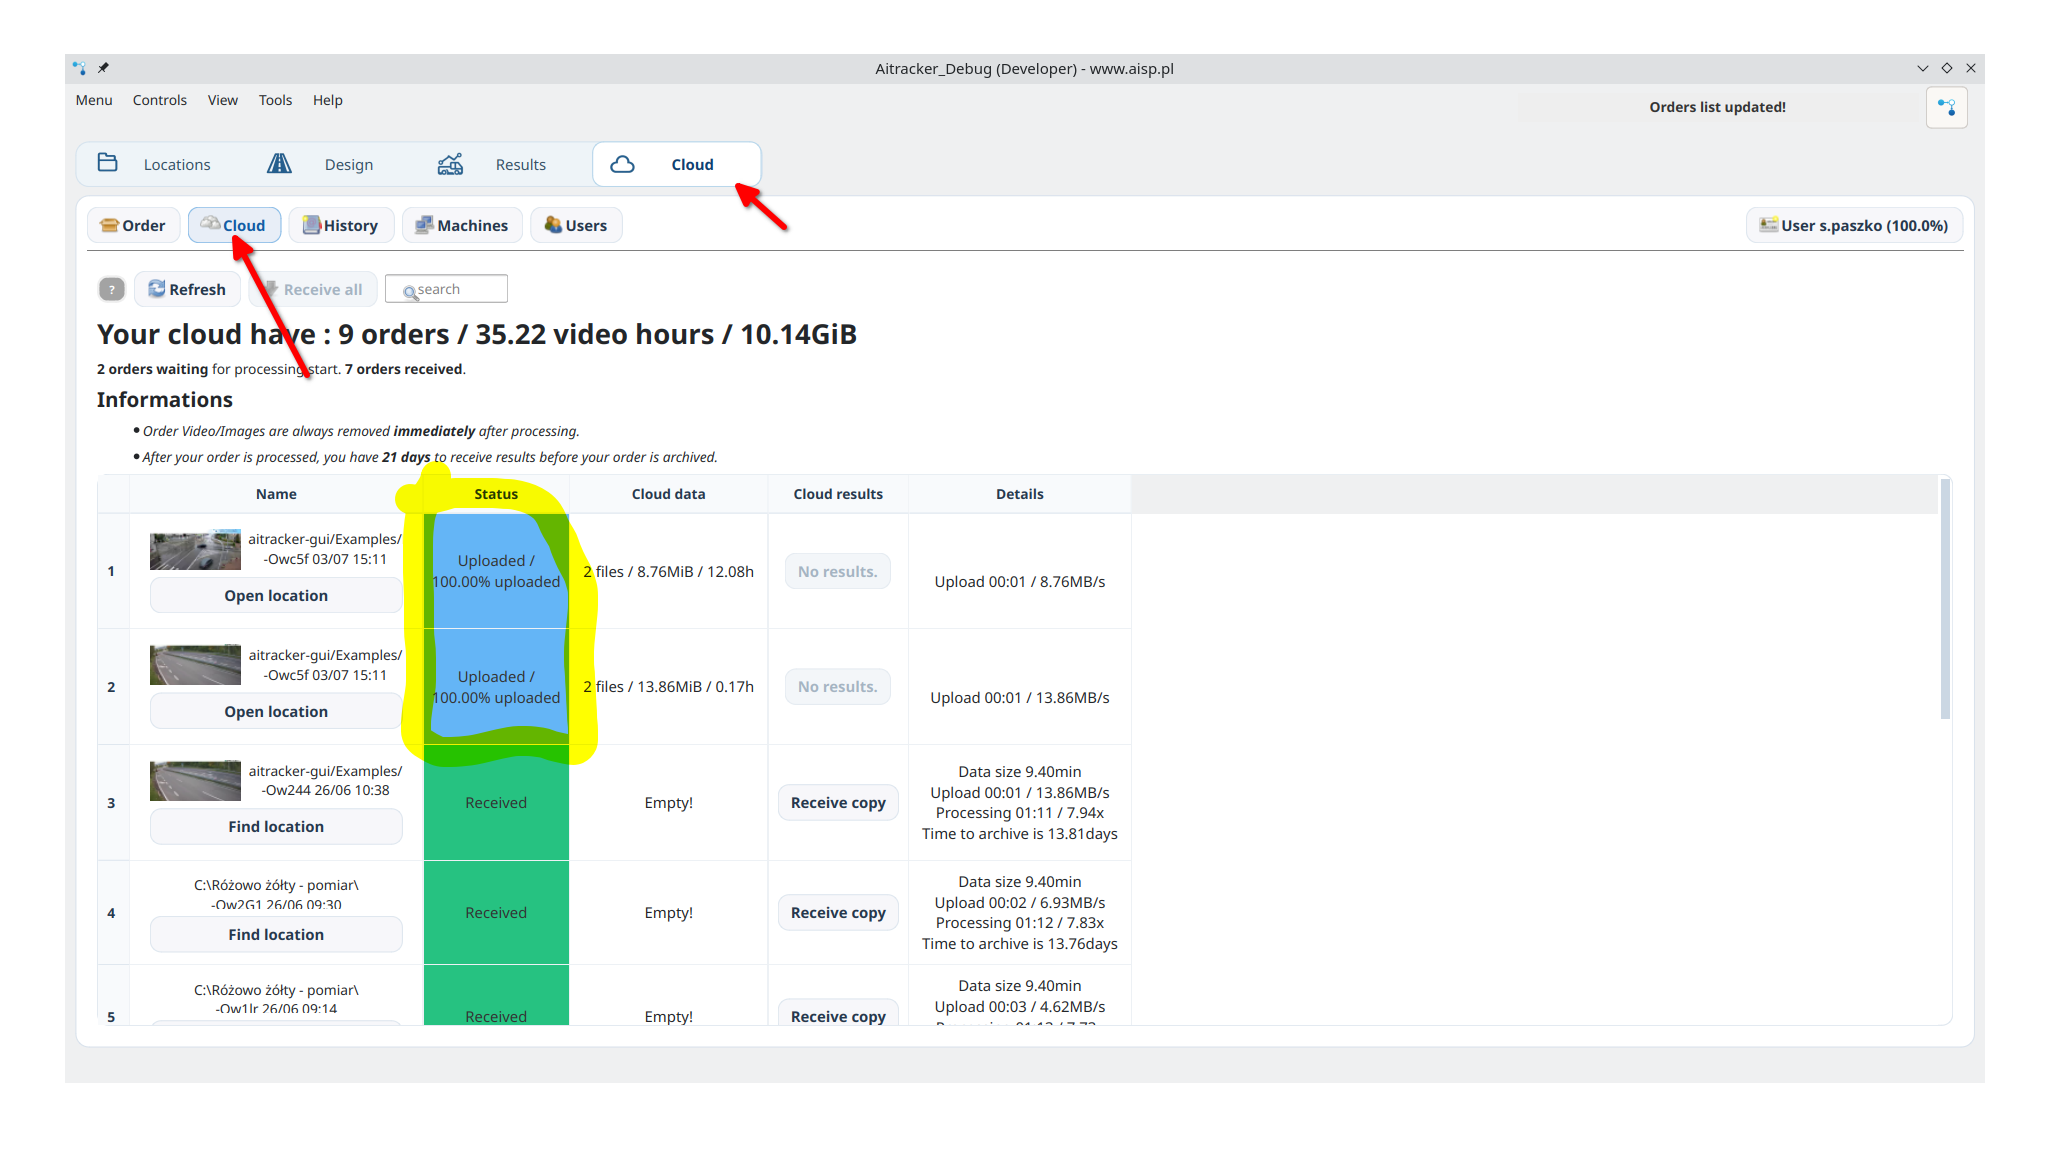Image resolution: width=2050 pixels, height=1160 pixels.
Task: Open the Tools menu
Action: point(275,100)
